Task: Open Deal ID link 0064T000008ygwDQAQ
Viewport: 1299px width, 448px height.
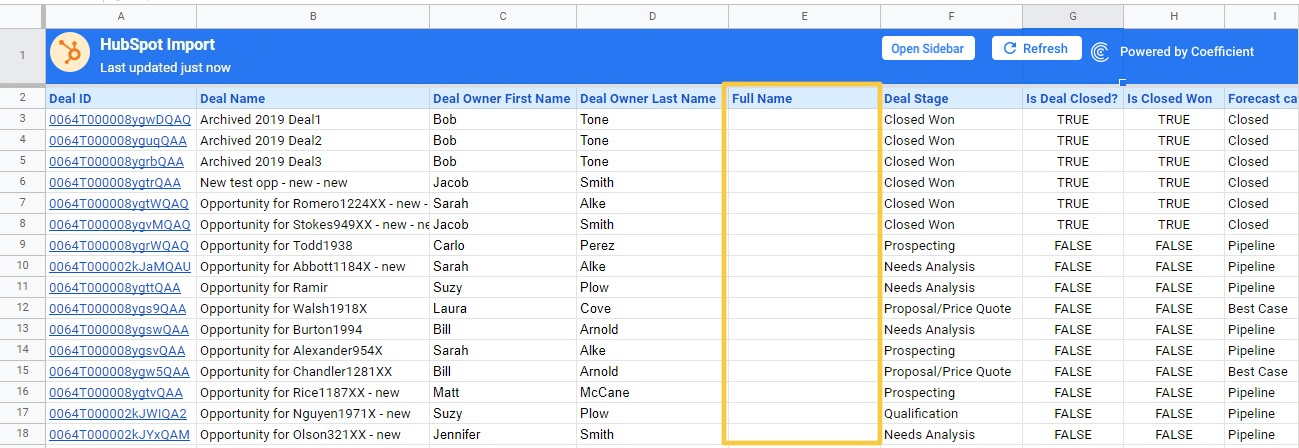Action: 119,120
